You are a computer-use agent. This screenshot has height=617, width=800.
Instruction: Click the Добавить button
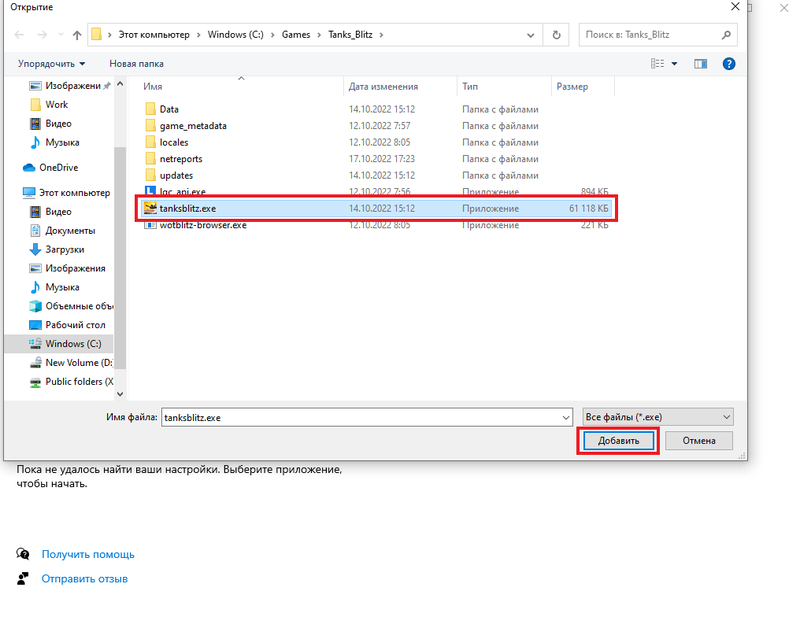coord(618,441)
